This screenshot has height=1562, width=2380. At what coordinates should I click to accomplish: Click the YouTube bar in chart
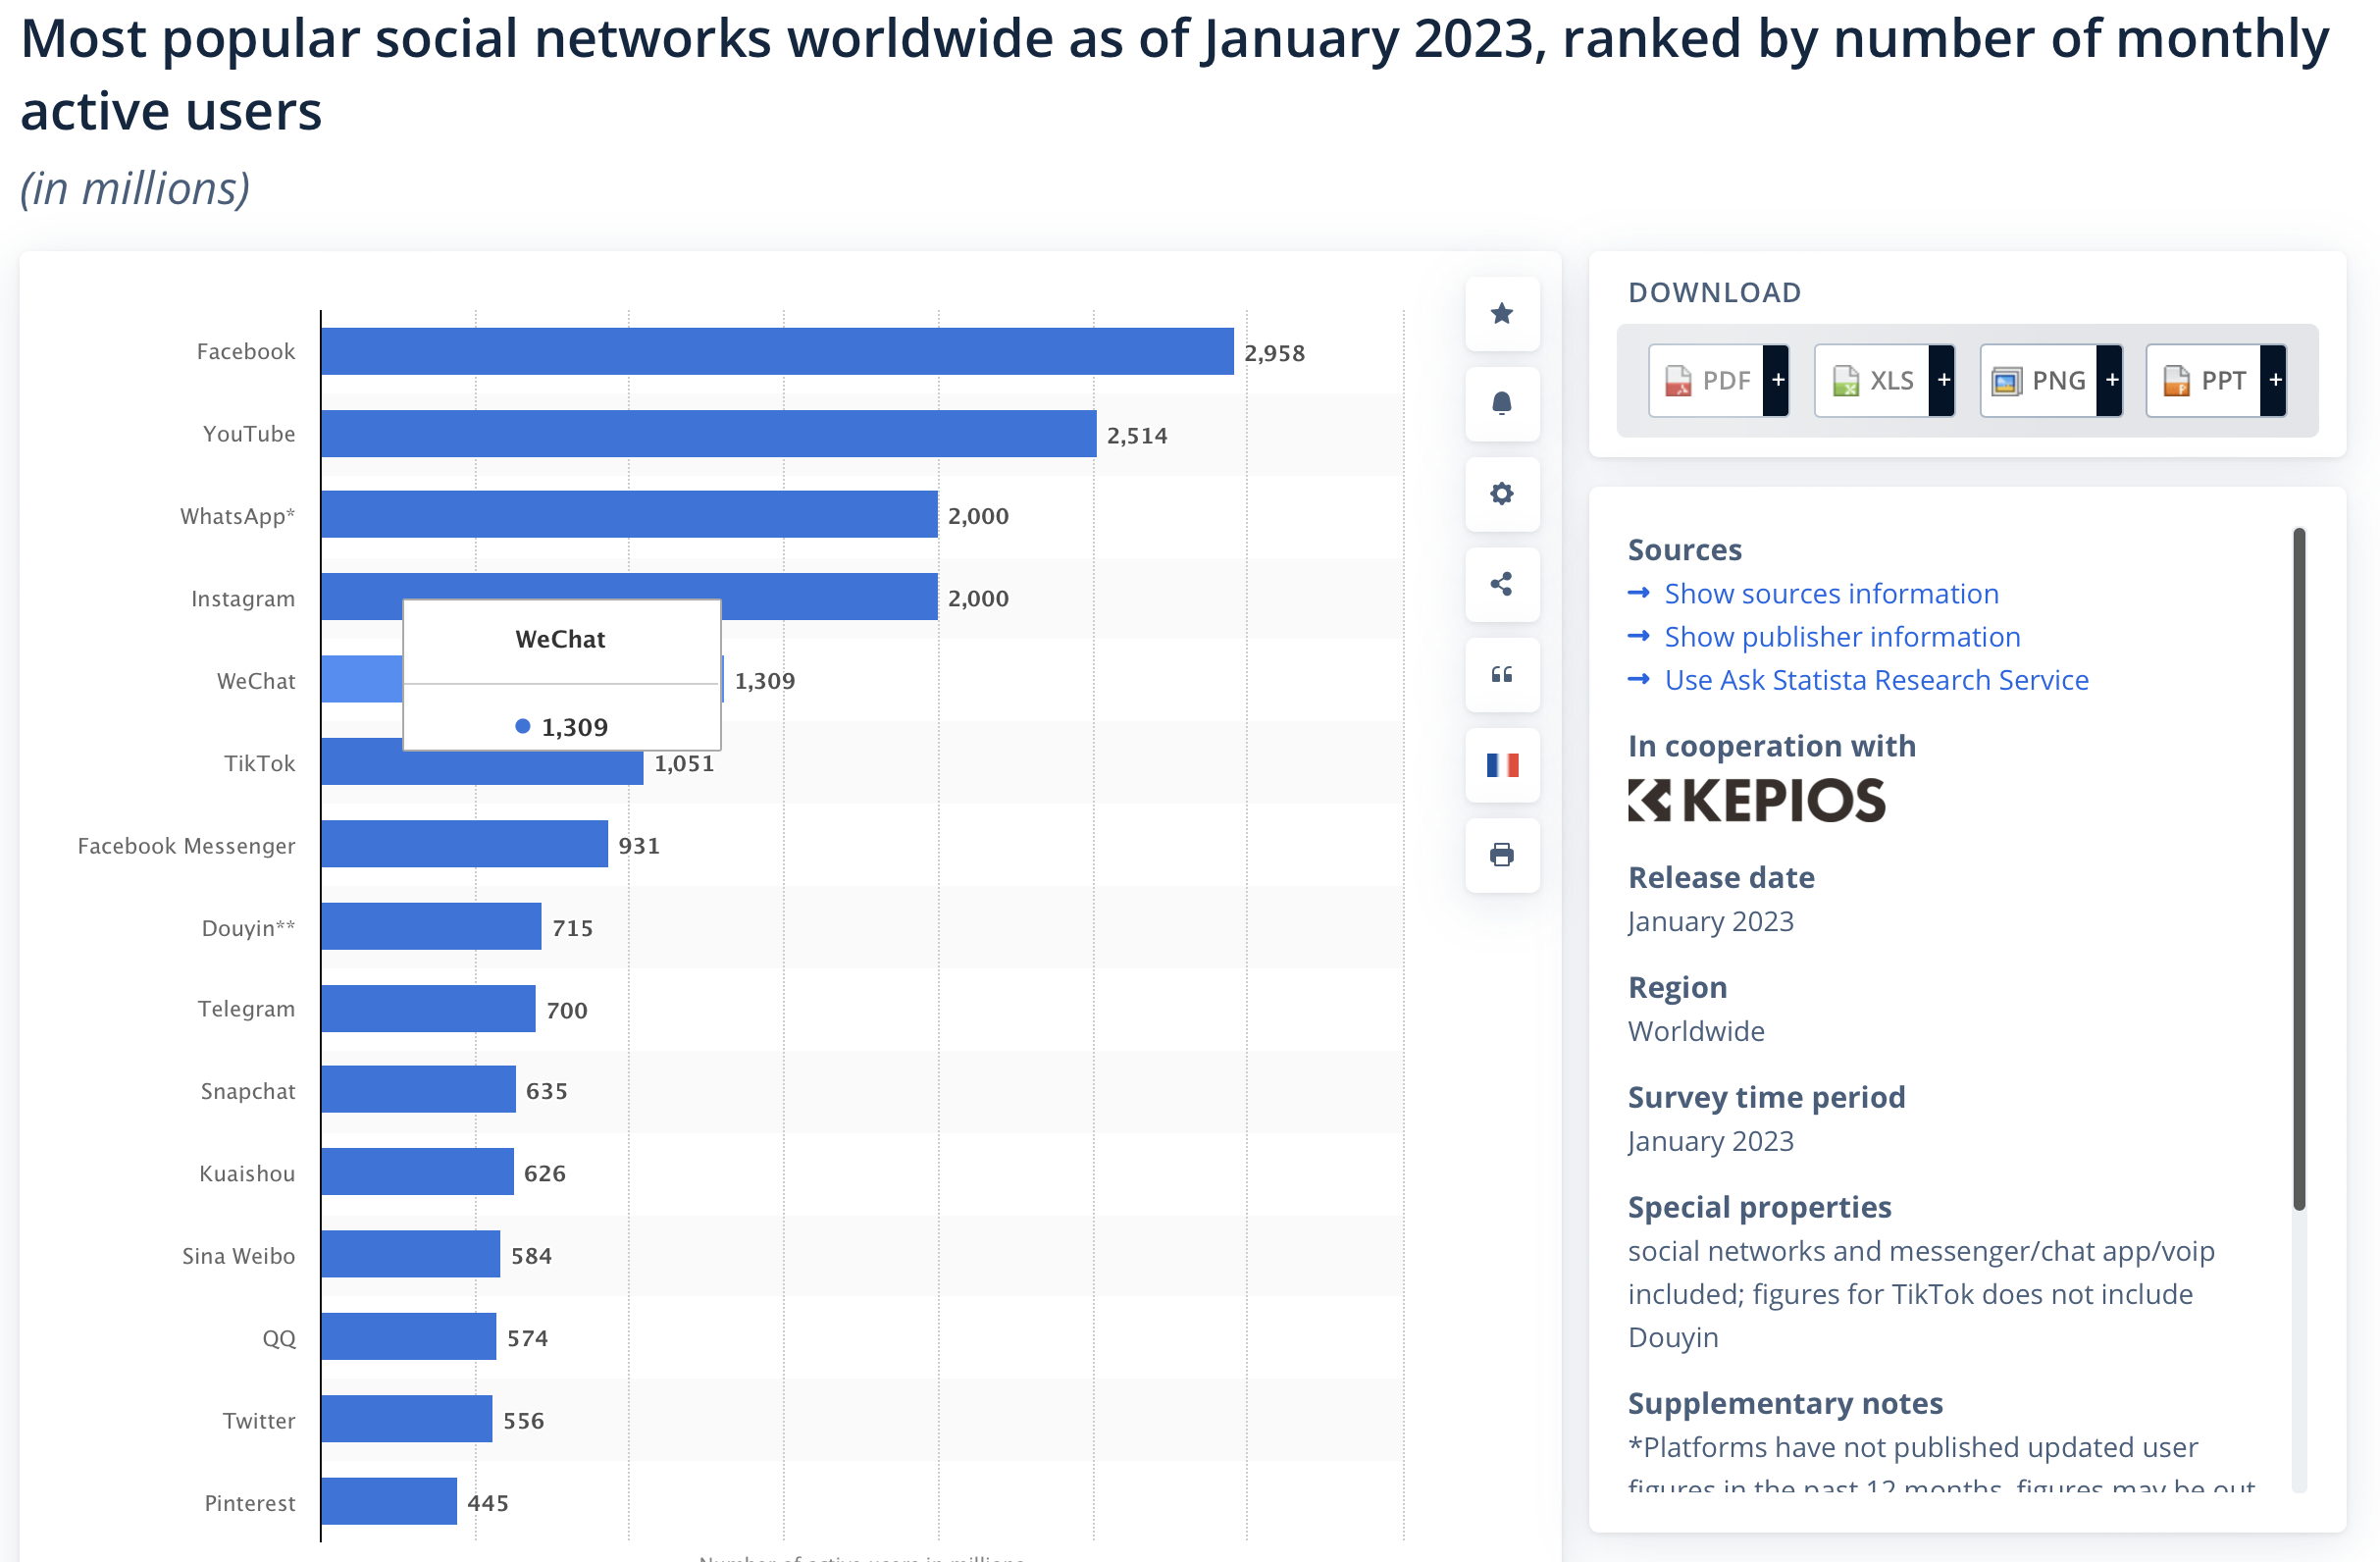point(709,434)
